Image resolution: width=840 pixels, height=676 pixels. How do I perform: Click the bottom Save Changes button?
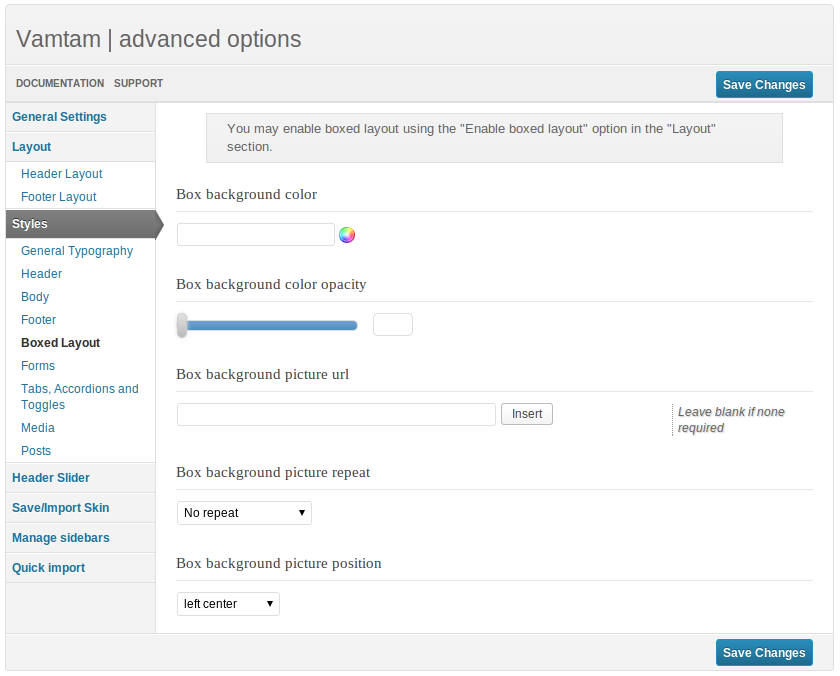point(764,652)
